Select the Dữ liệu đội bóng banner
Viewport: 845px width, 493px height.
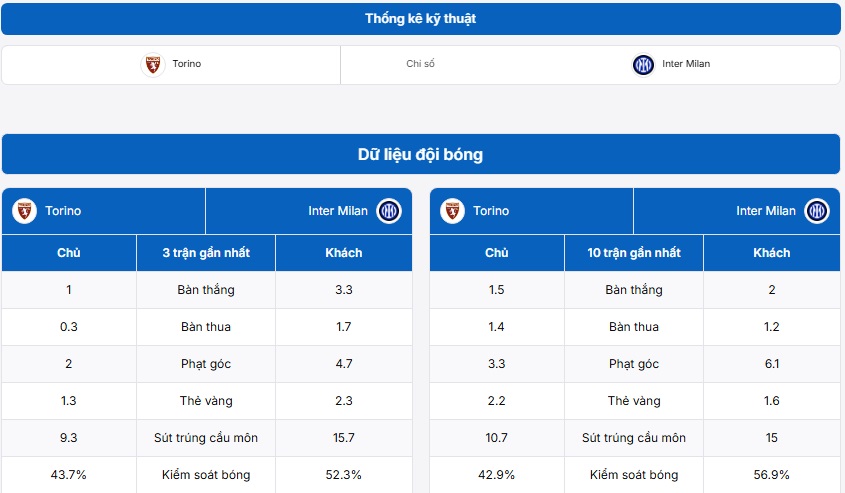pyautogui.click(x=421, y=154)
